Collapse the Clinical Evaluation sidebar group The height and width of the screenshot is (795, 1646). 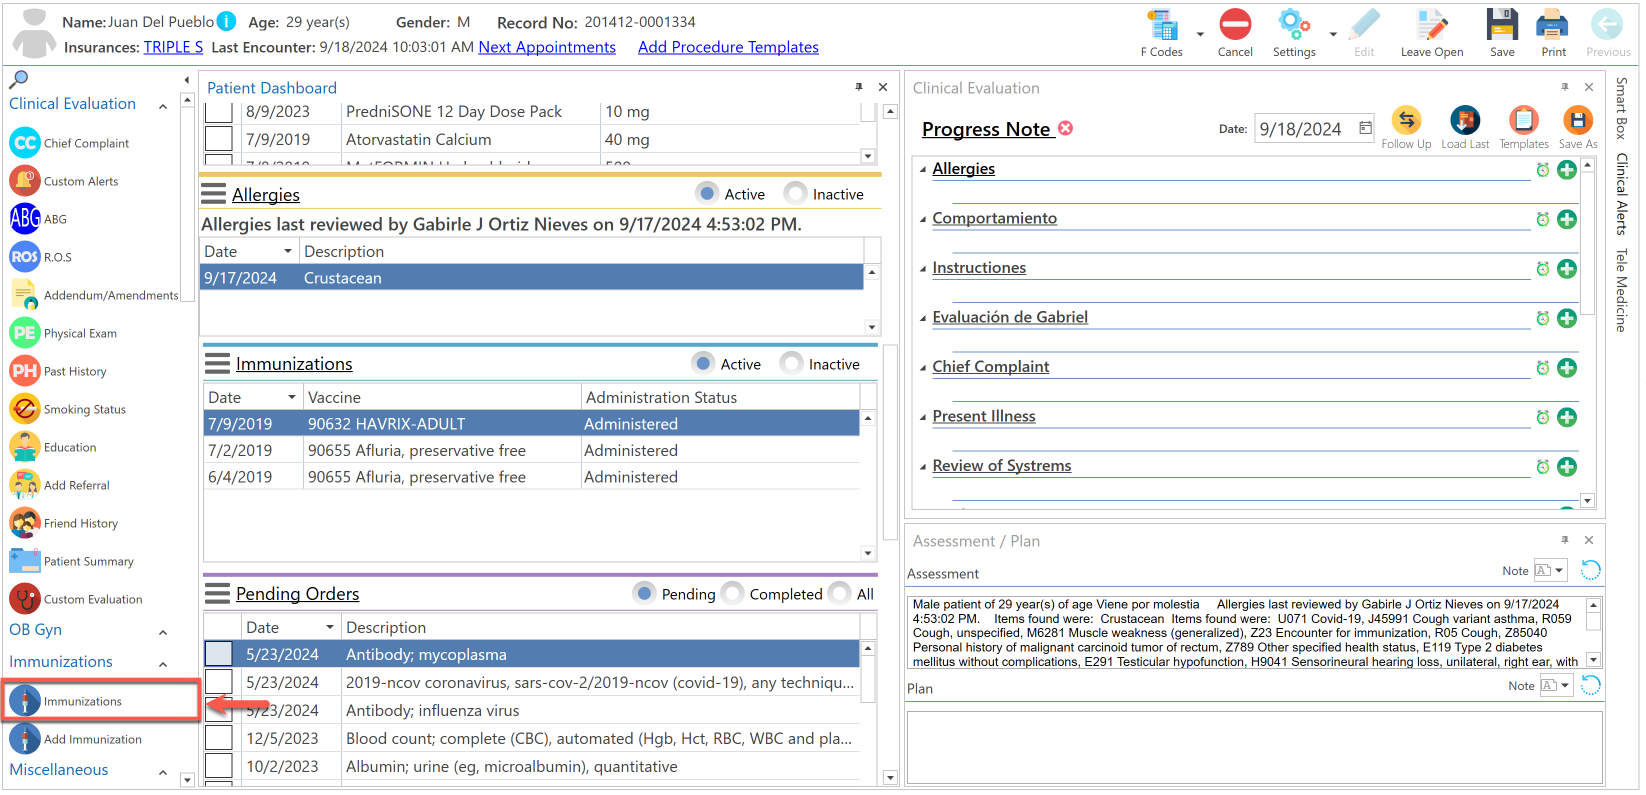coord(163,106)
